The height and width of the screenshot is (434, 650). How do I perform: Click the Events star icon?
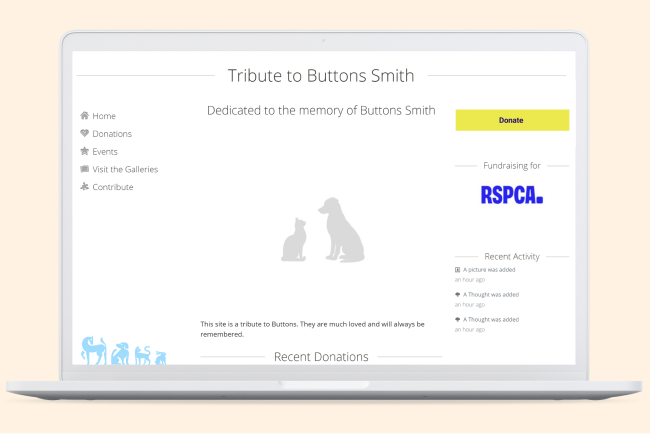tap(85, 152)
